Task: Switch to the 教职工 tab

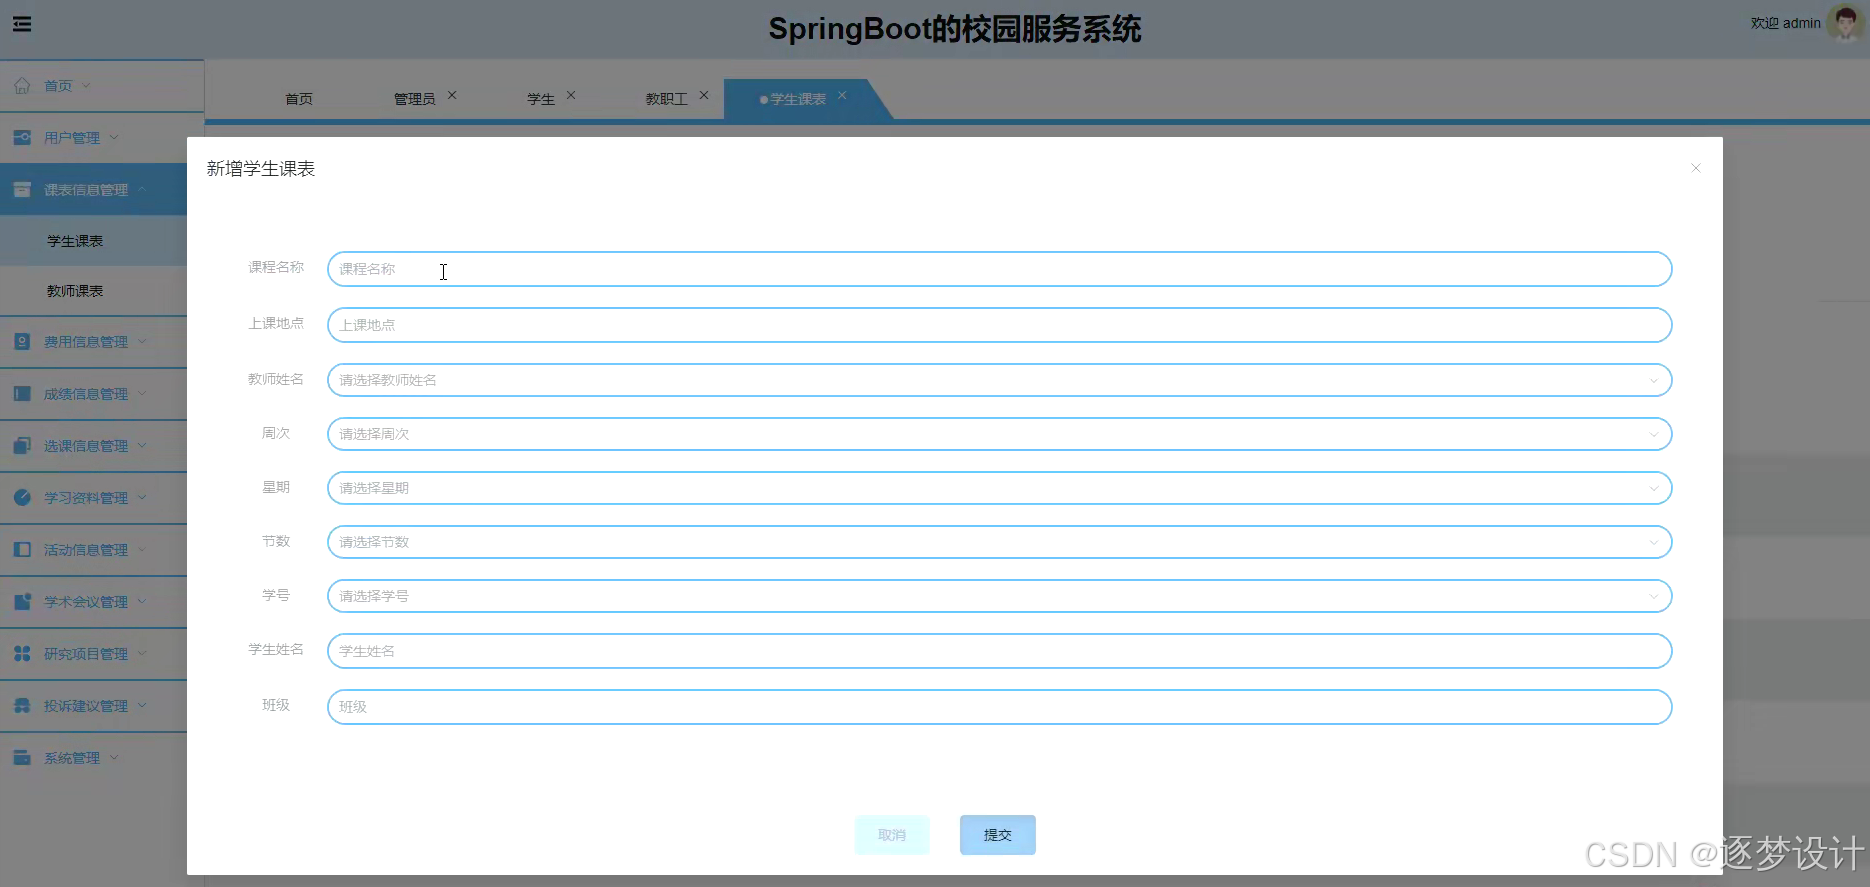Action: coord(666,99)
